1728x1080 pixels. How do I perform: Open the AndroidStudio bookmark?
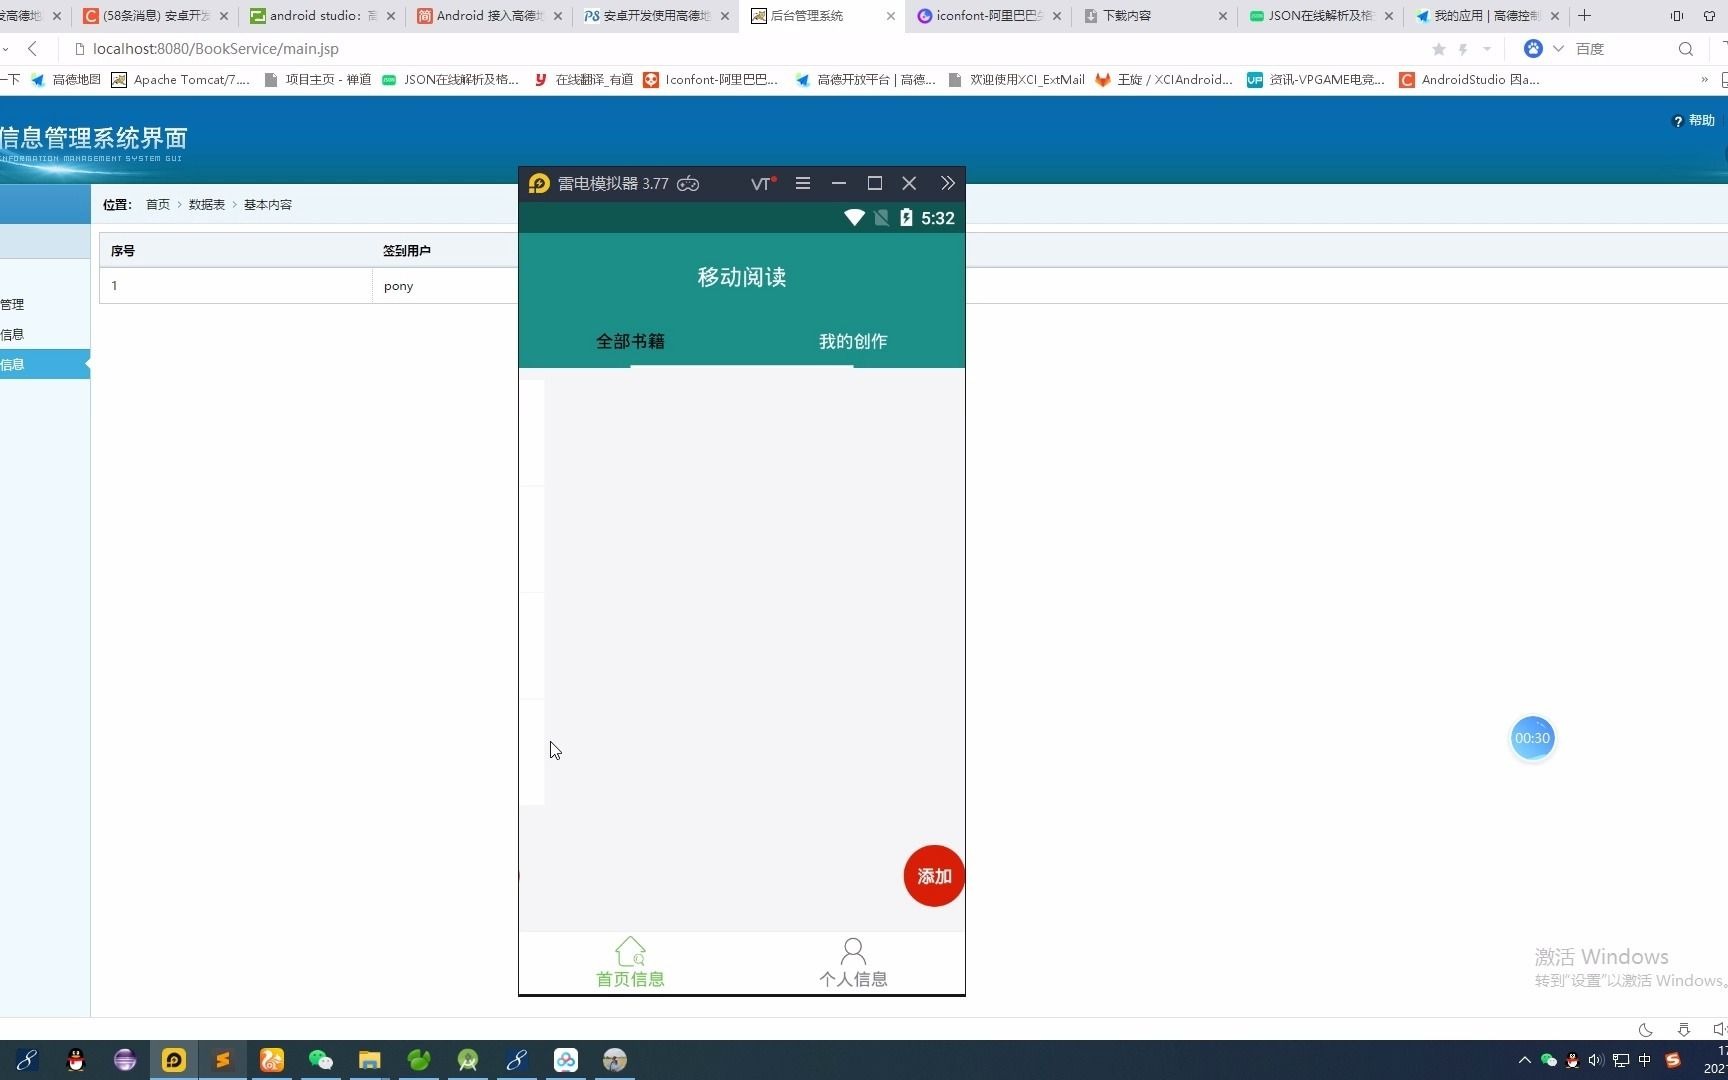1469,80
